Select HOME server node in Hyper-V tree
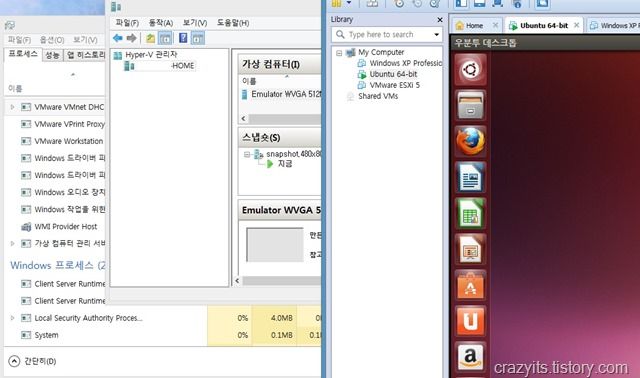The height and width of the screenshot is (378, 640). click(160, 66)
